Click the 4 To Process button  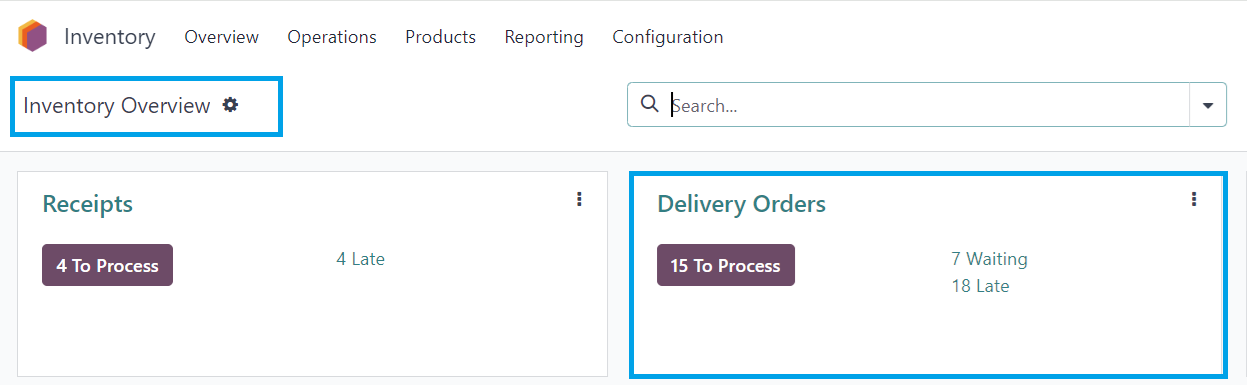click(107, 265)
